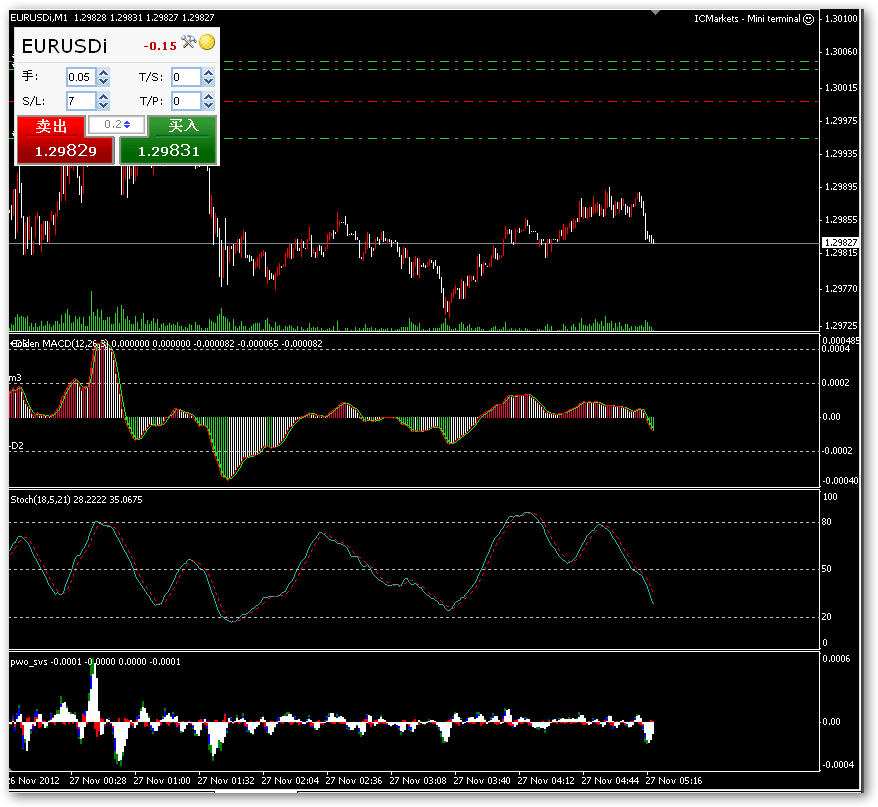
Task: Click the EURUSDi symbol name in panel
Action: click(x=64, y=46)
